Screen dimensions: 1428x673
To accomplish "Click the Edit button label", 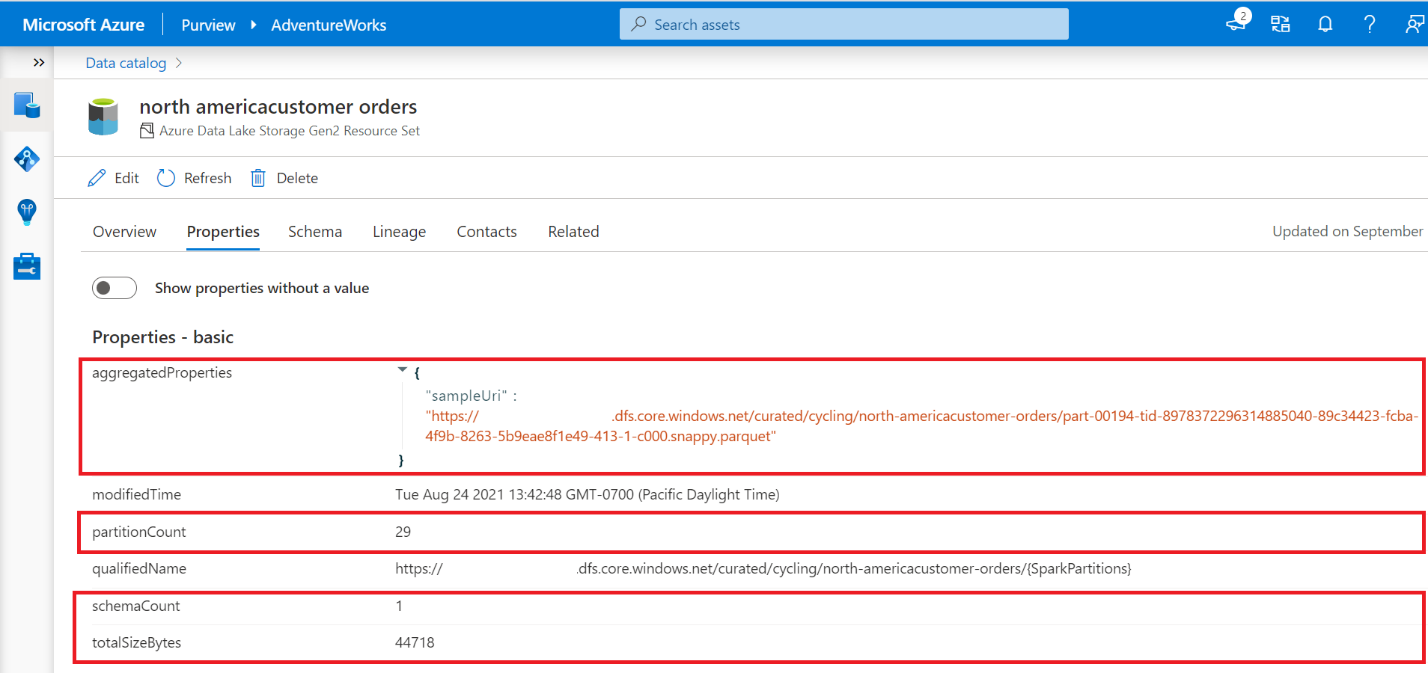I will click(x=127, y=178).
